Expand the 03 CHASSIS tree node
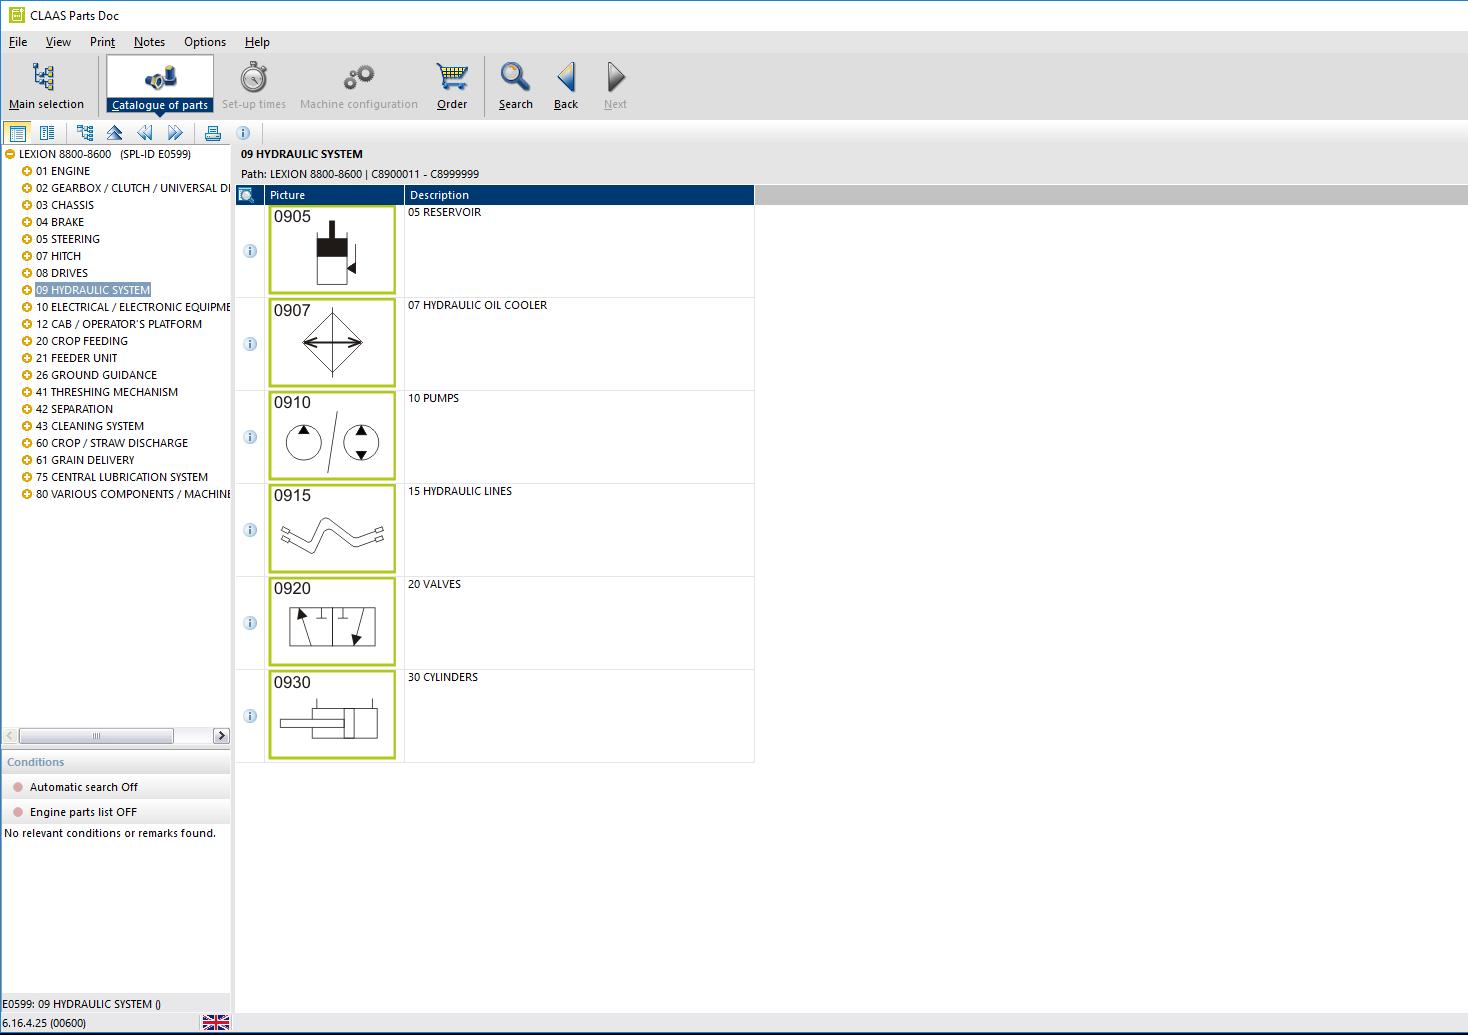 pos(27,205)
